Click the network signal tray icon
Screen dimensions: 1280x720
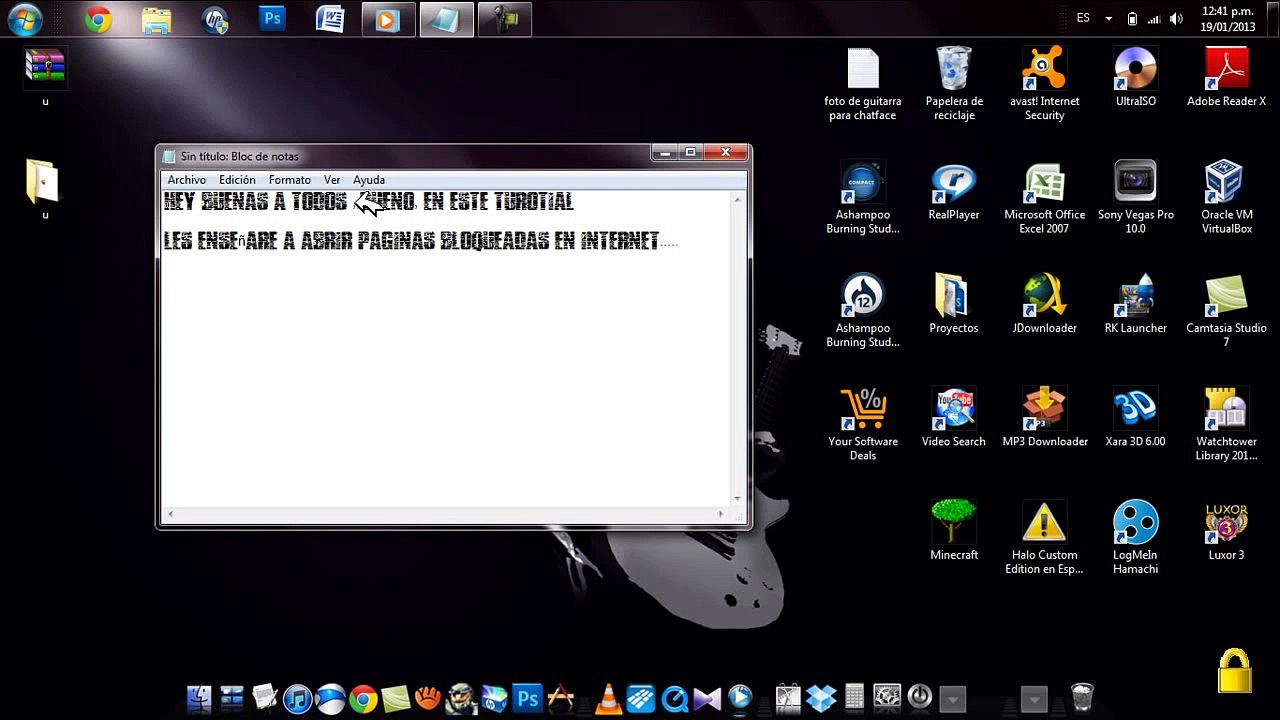pos(1154,19)
